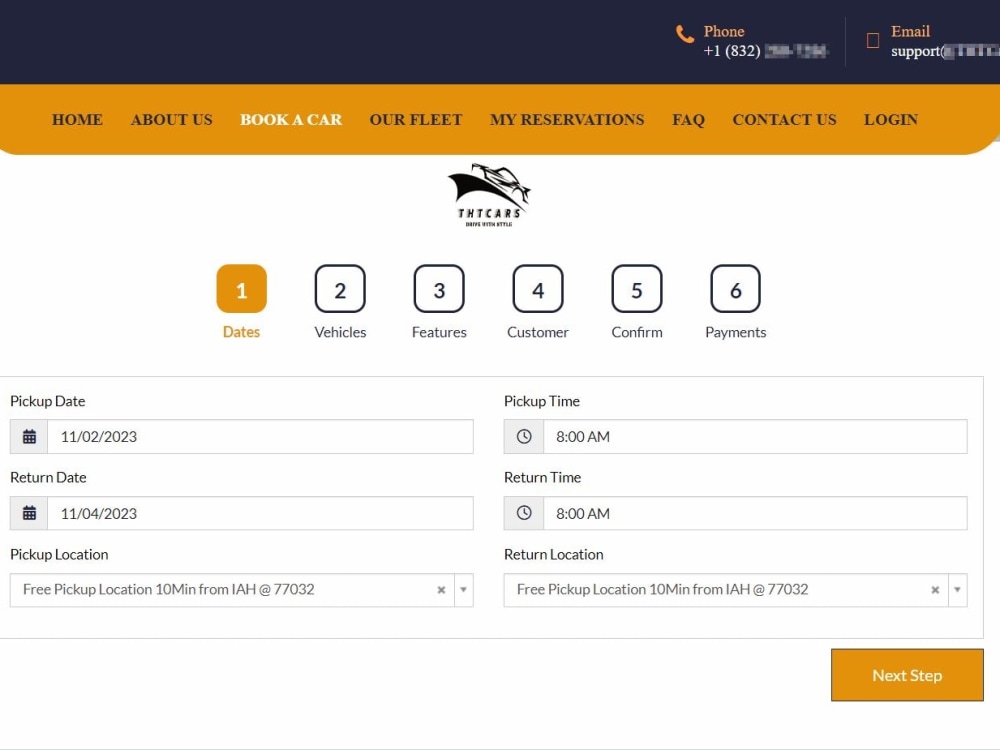Select step 3 Features
The image size is (1000, 750).
(x=439, y=289)
